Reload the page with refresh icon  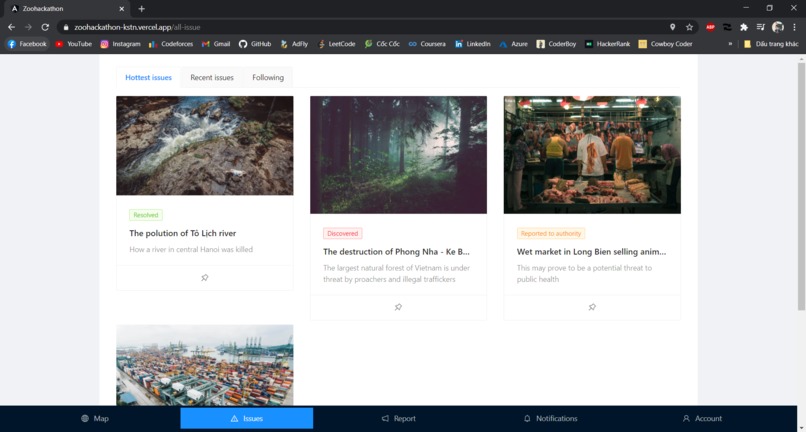click(x=45, y=27)
